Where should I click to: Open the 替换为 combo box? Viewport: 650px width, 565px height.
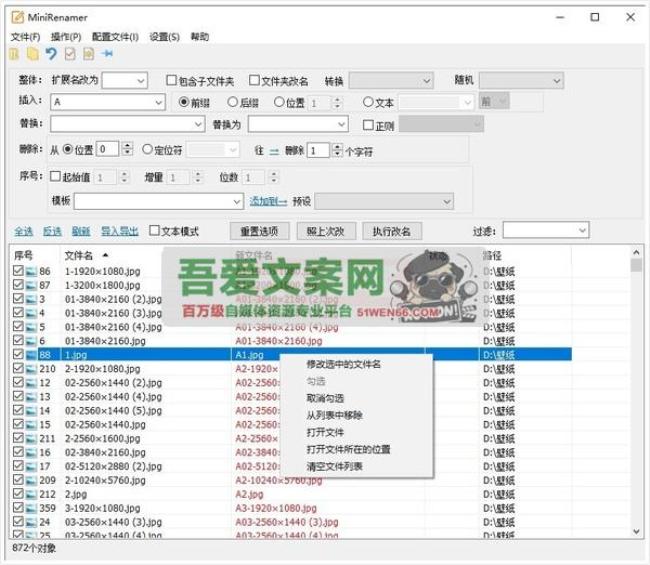(298, 124)
